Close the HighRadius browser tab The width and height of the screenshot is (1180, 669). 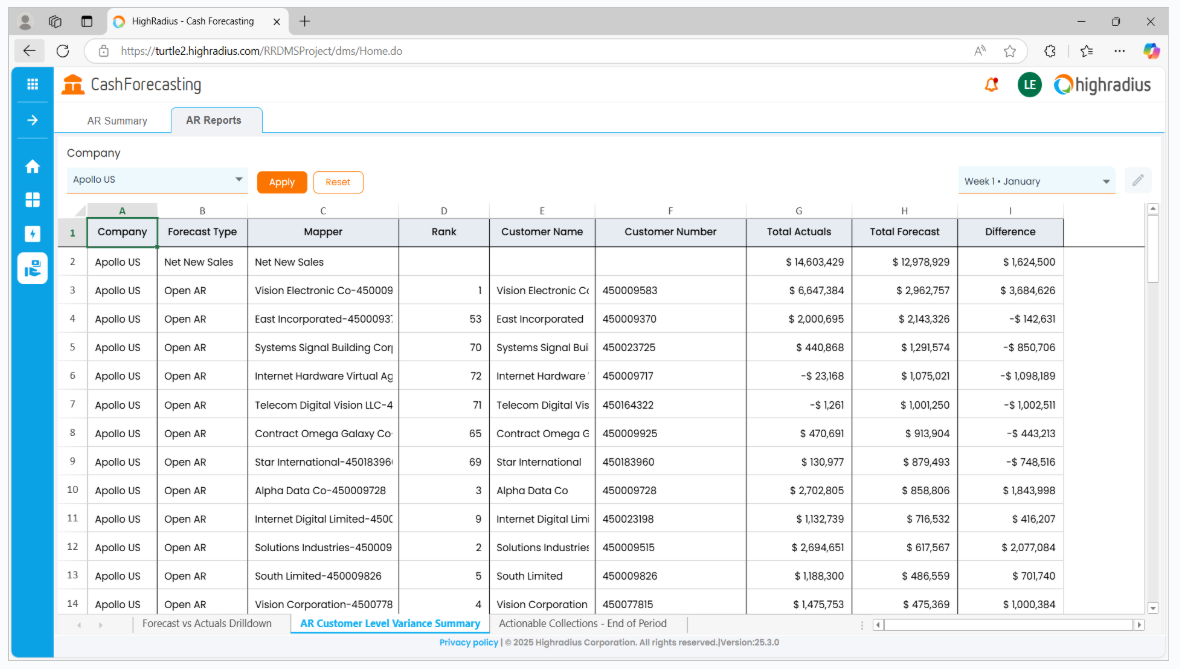276,22
